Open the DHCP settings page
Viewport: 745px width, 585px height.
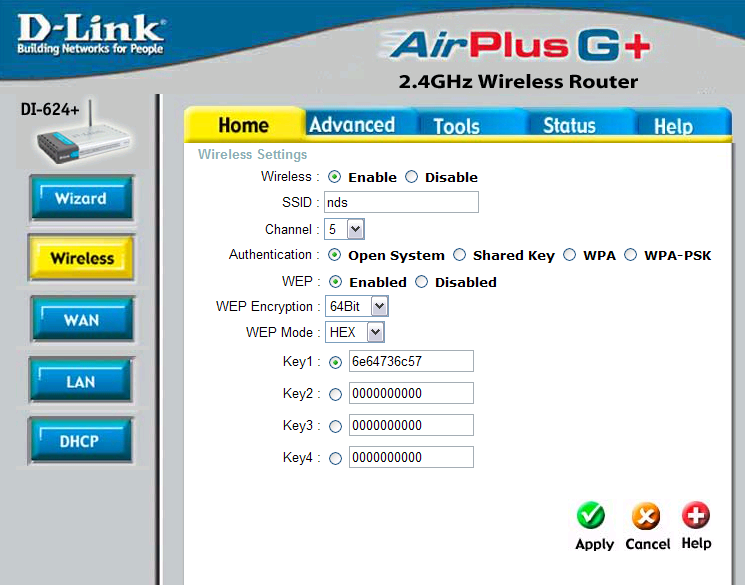(80, 441)
